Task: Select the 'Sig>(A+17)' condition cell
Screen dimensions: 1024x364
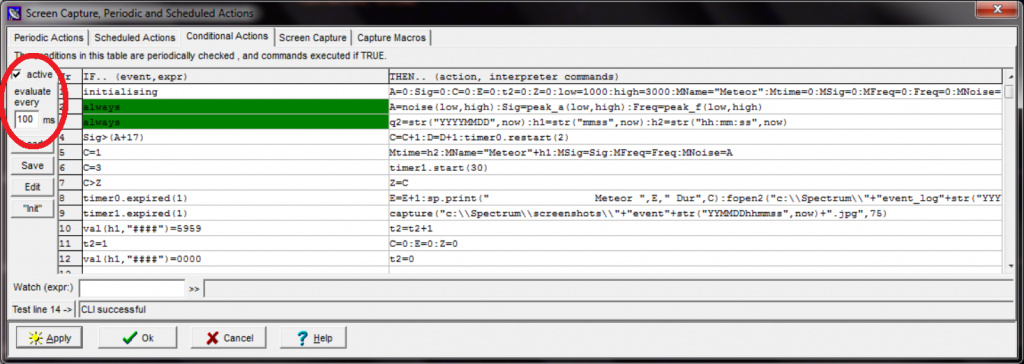Action: (235, 138)
